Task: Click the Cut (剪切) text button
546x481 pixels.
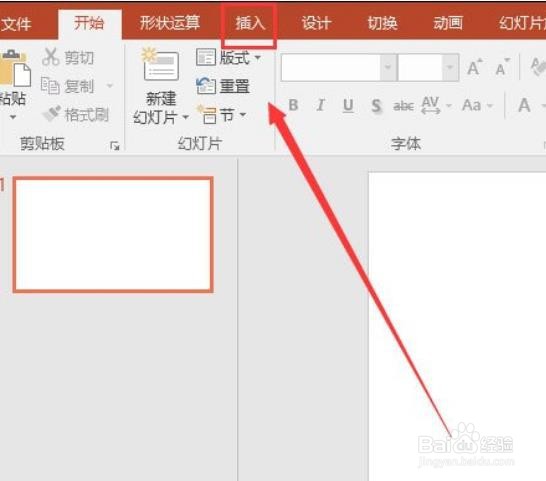Action: pos(79,57)
